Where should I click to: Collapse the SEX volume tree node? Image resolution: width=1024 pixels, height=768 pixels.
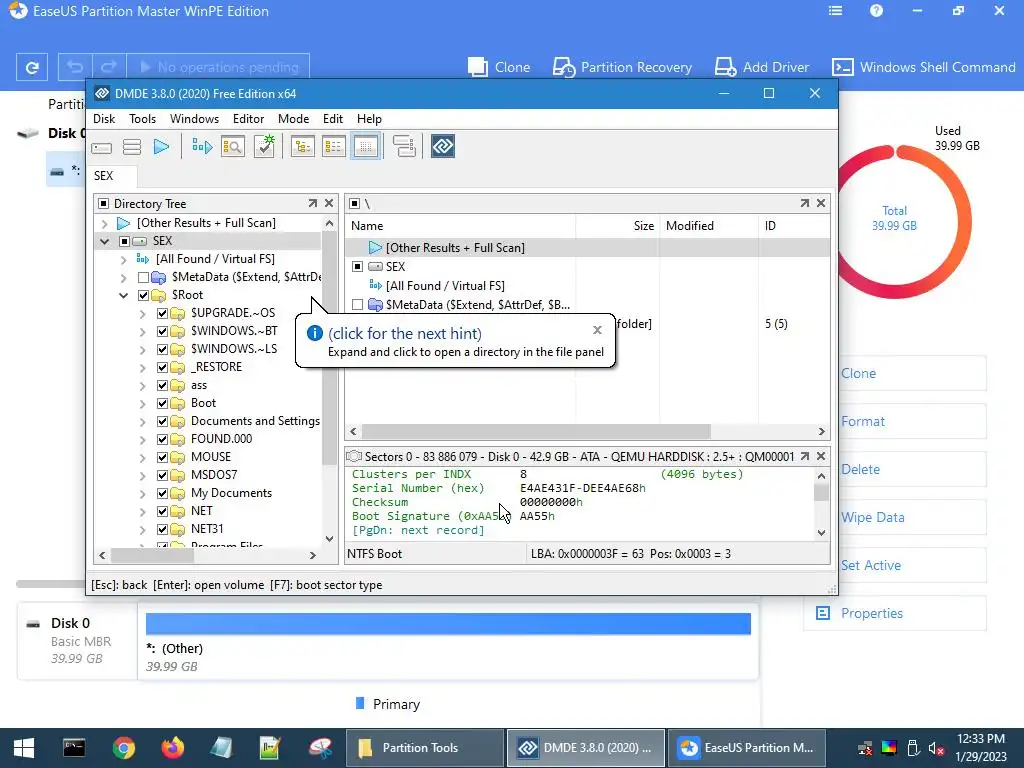point(104,242)
